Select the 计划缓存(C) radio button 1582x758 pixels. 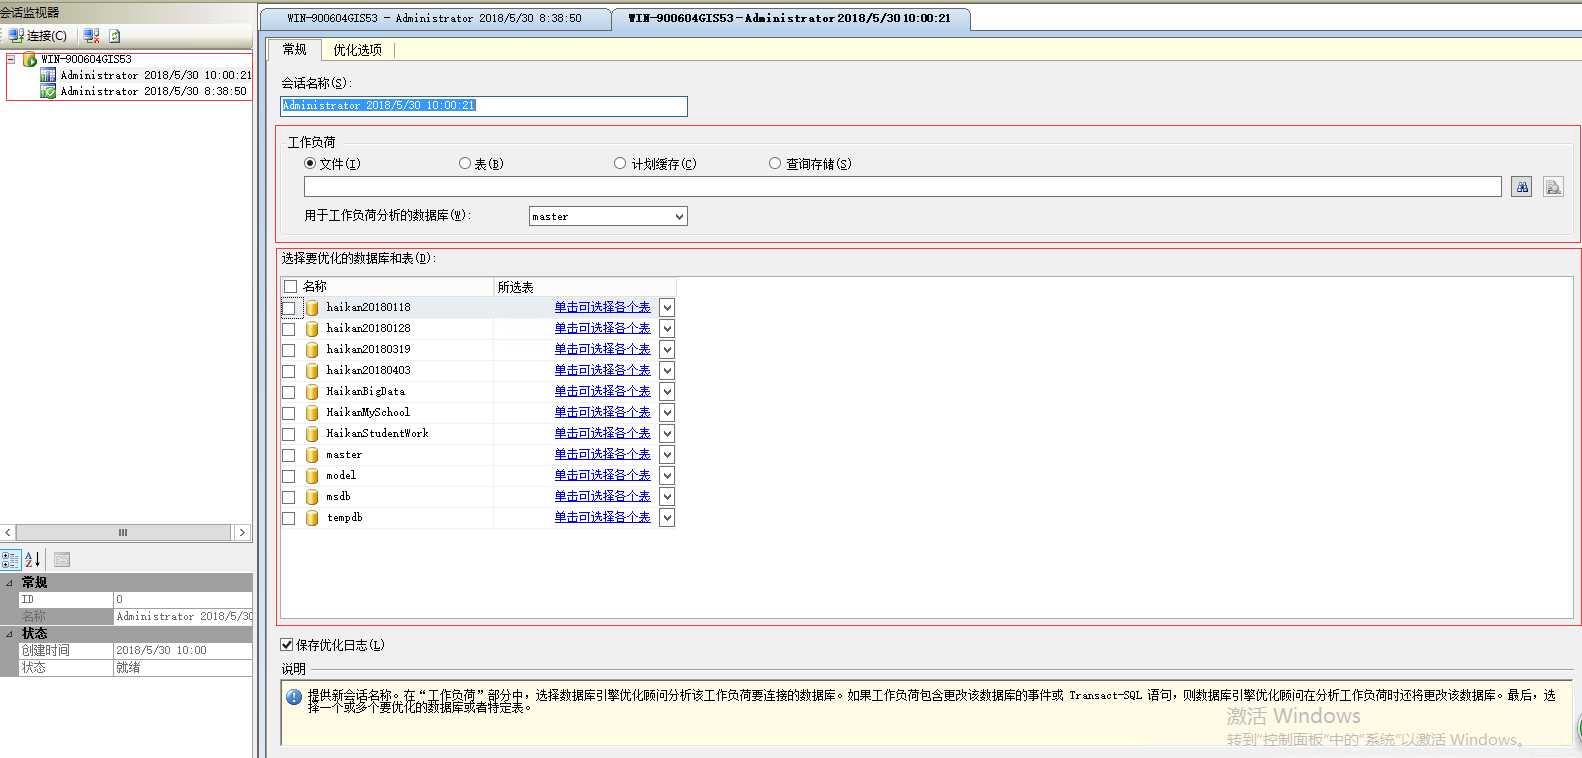pos(620,163)
